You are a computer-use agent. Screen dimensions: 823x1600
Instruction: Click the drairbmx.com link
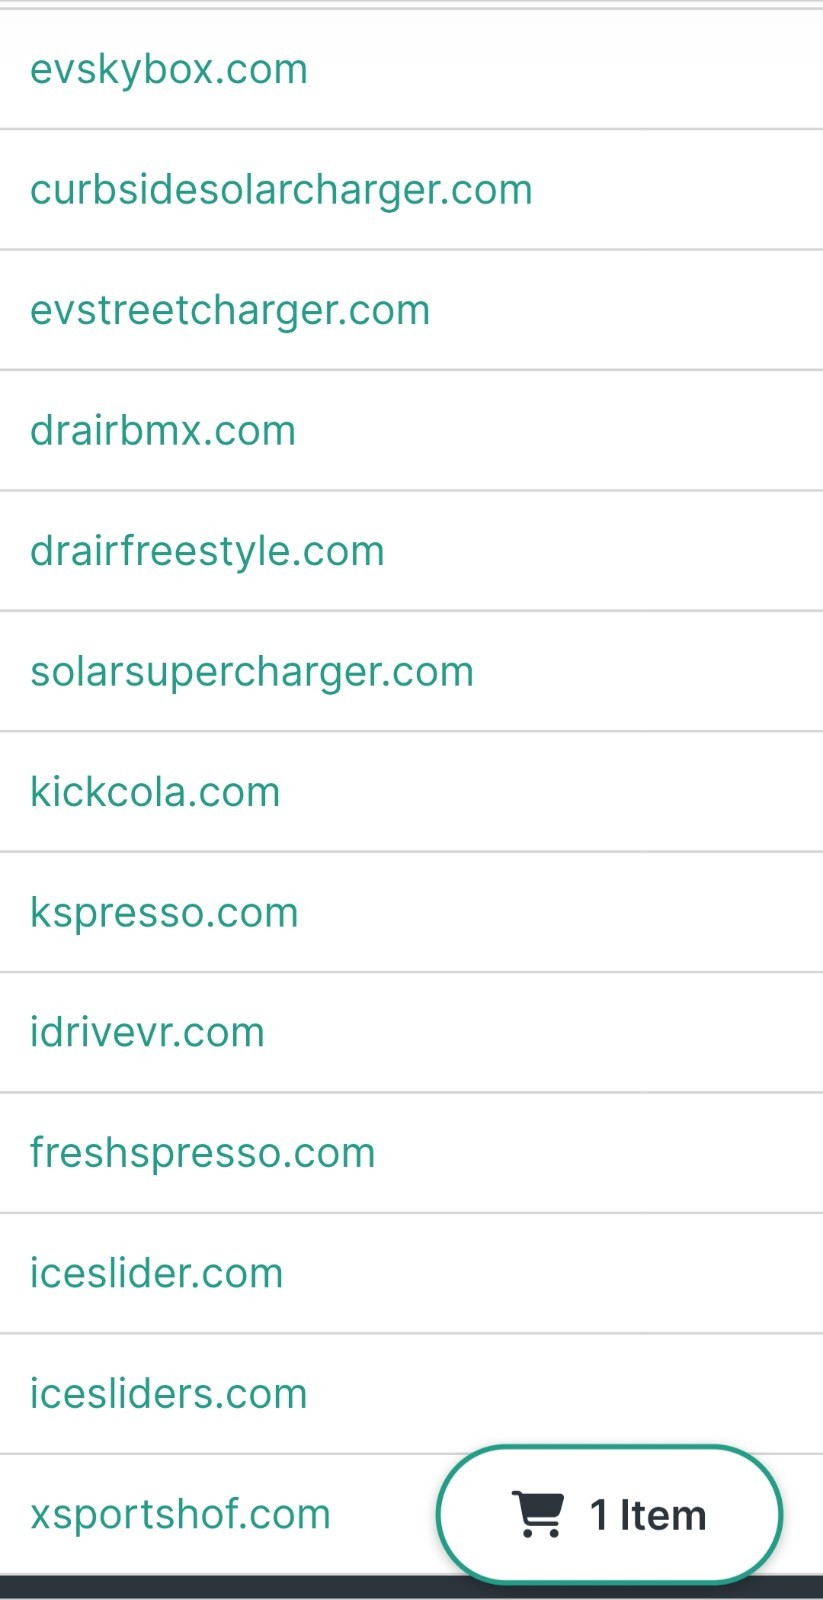tap(163, 431)
